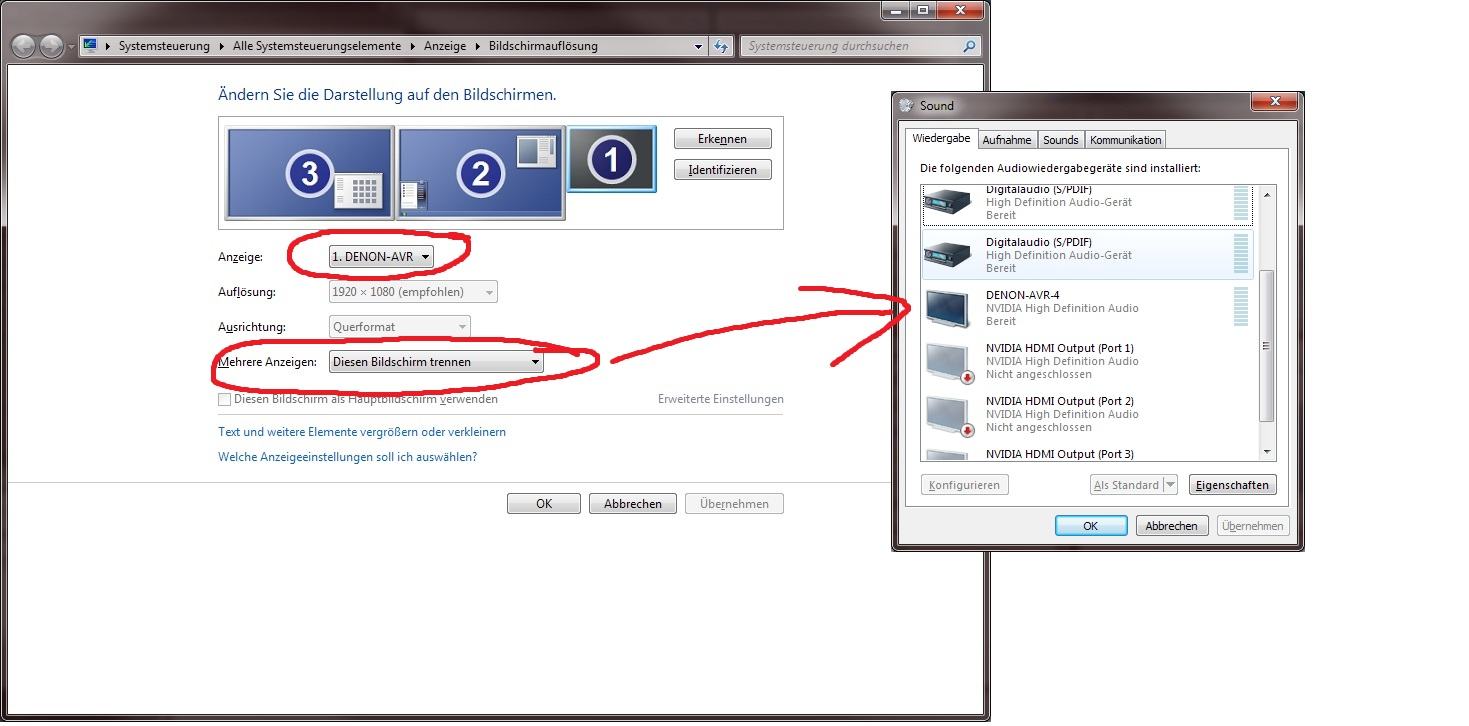The width and height of the screenshot is (1469, 726).
Task: Click Übernehmen in the Sound dialog
Action: coord(1252,525)
